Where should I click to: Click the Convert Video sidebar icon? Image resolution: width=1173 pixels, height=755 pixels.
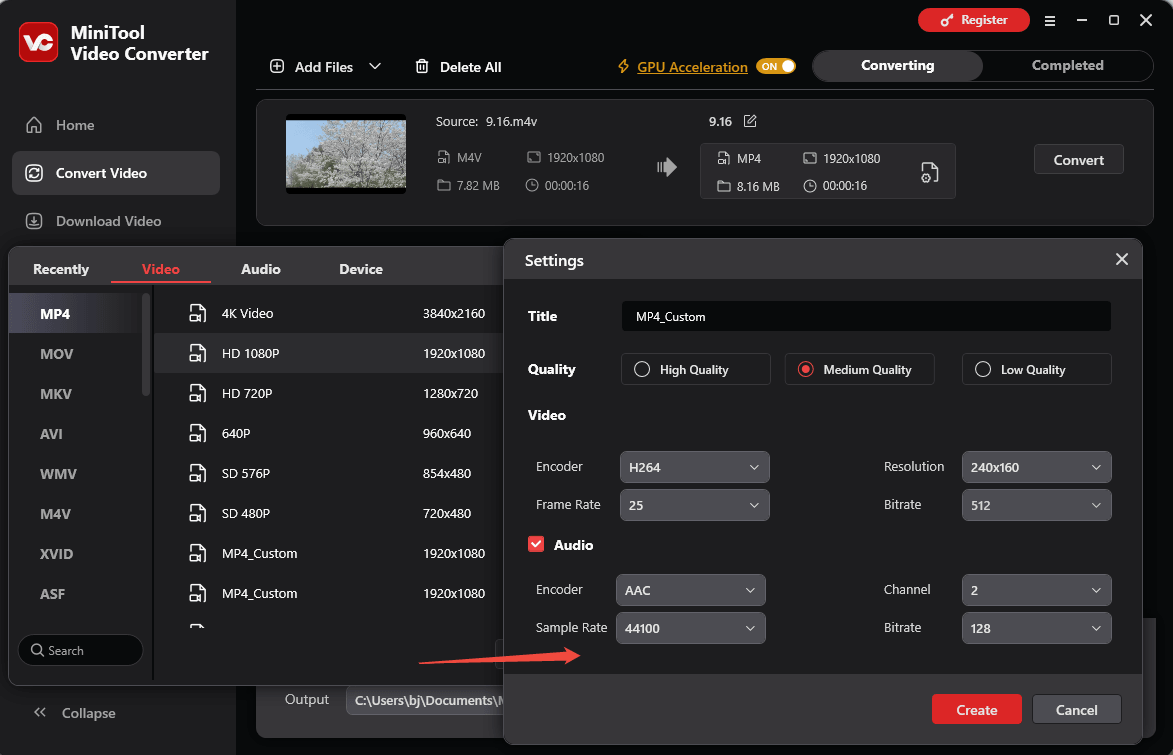tap(34, 173)
